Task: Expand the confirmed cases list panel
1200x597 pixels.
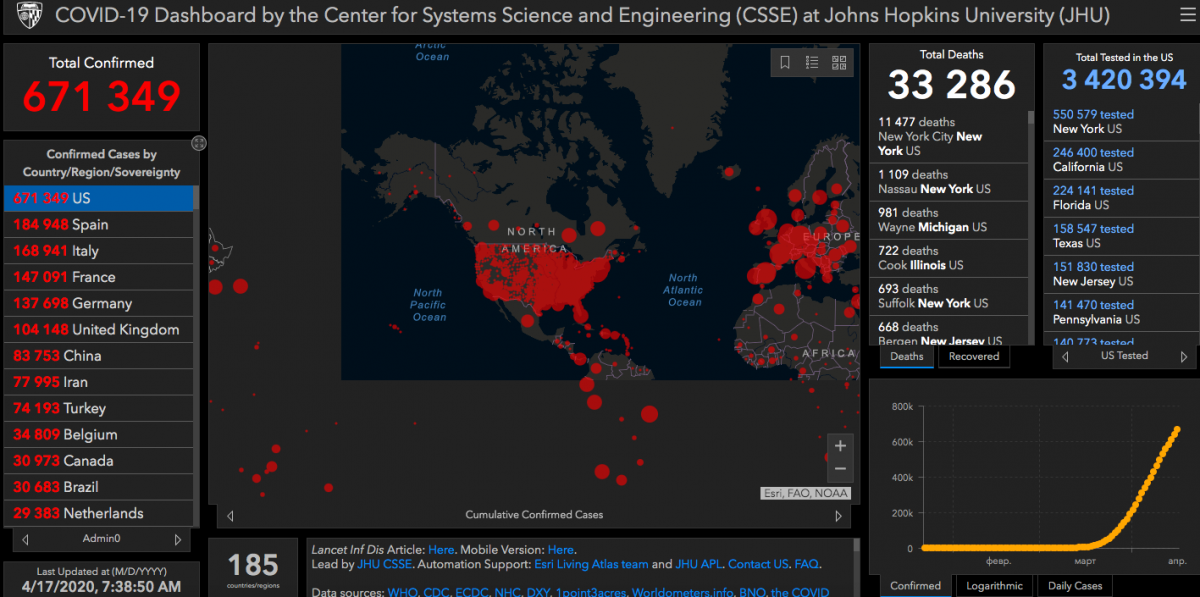Action: click(199, 143)
